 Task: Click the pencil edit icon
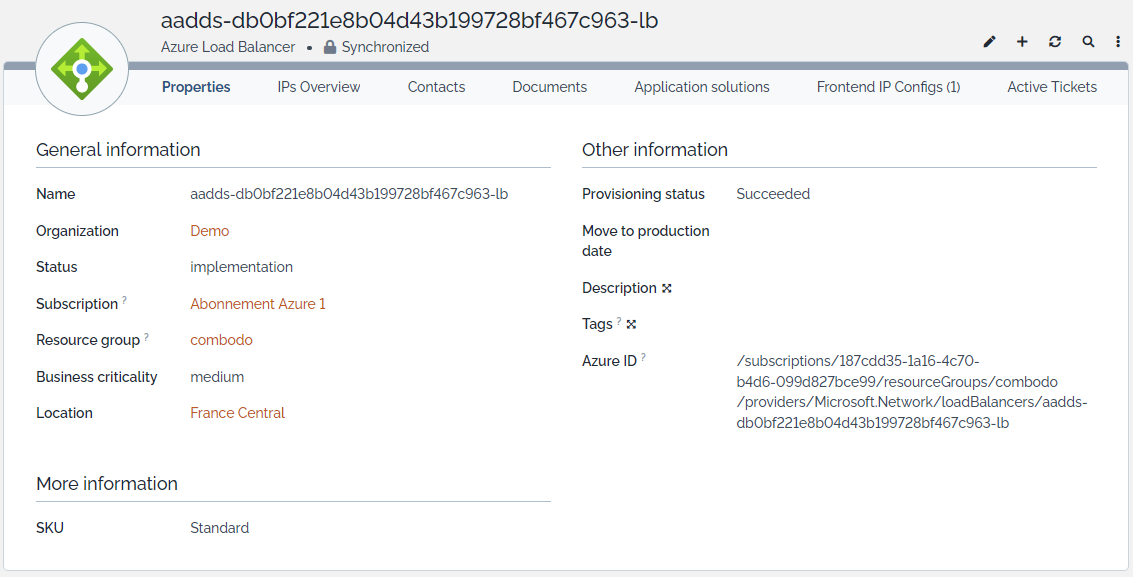[990, 42]
